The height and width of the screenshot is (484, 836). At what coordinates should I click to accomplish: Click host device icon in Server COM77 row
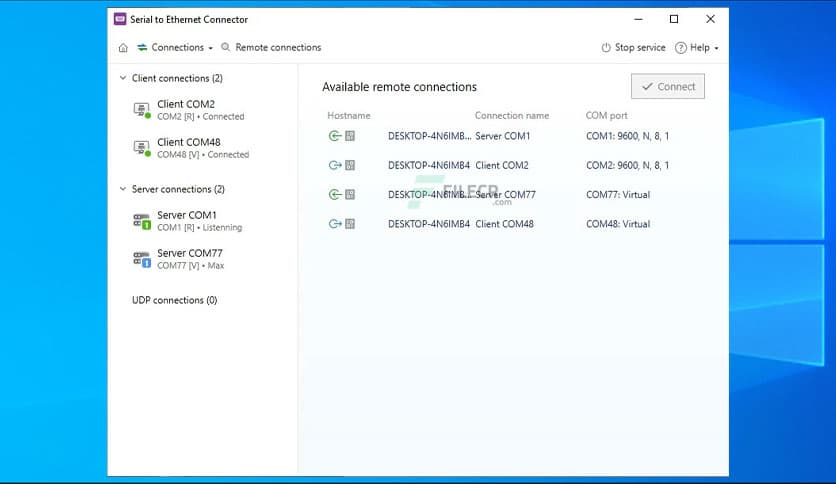click(350, 195)
